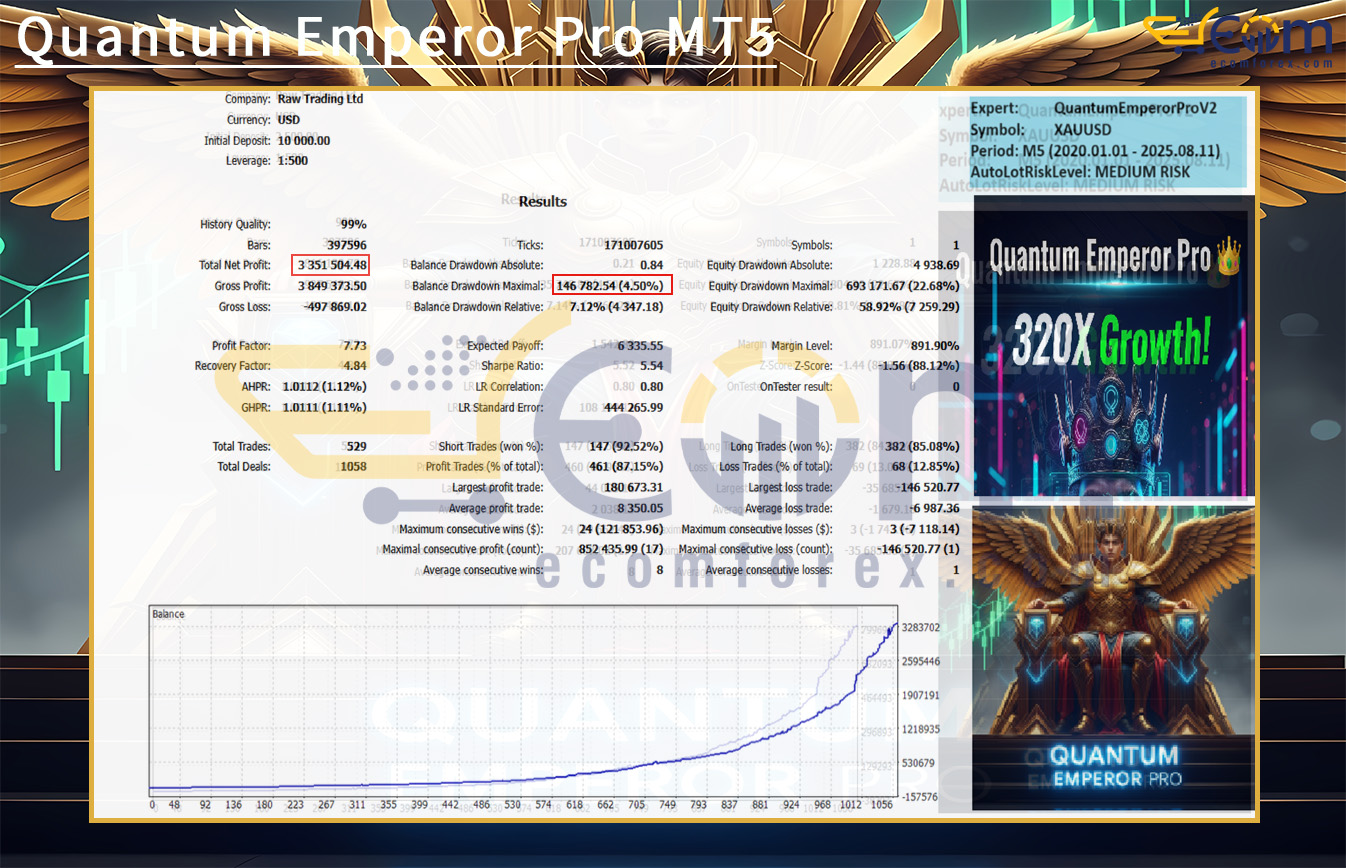Click the Balance label on the chart
The image size is (1346, 868).
point(168,614)
